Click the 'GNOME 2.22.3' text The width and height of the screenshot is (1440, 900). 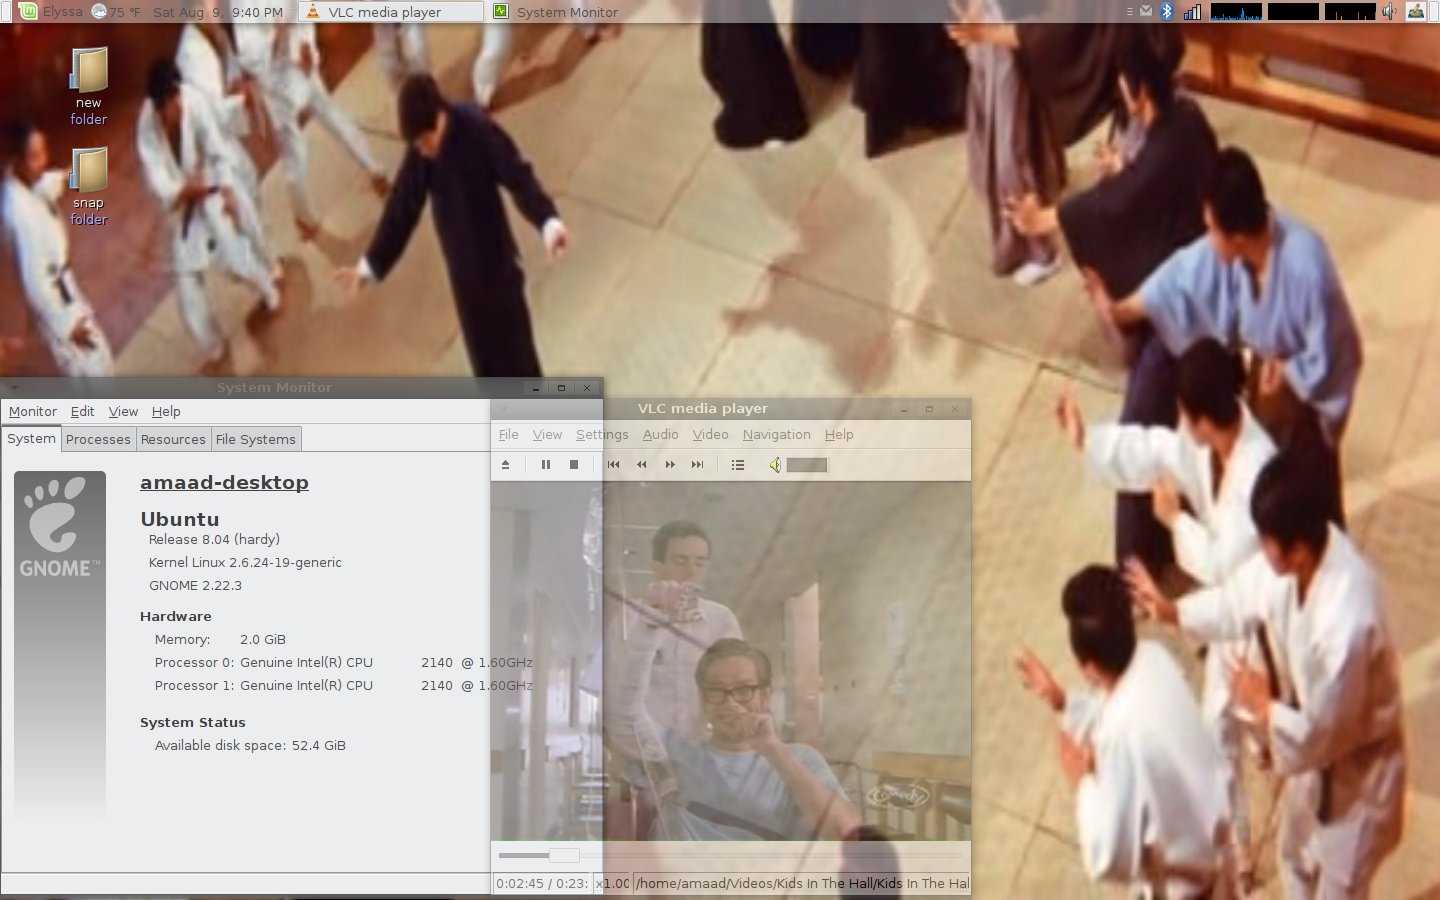tap(195, 586)
